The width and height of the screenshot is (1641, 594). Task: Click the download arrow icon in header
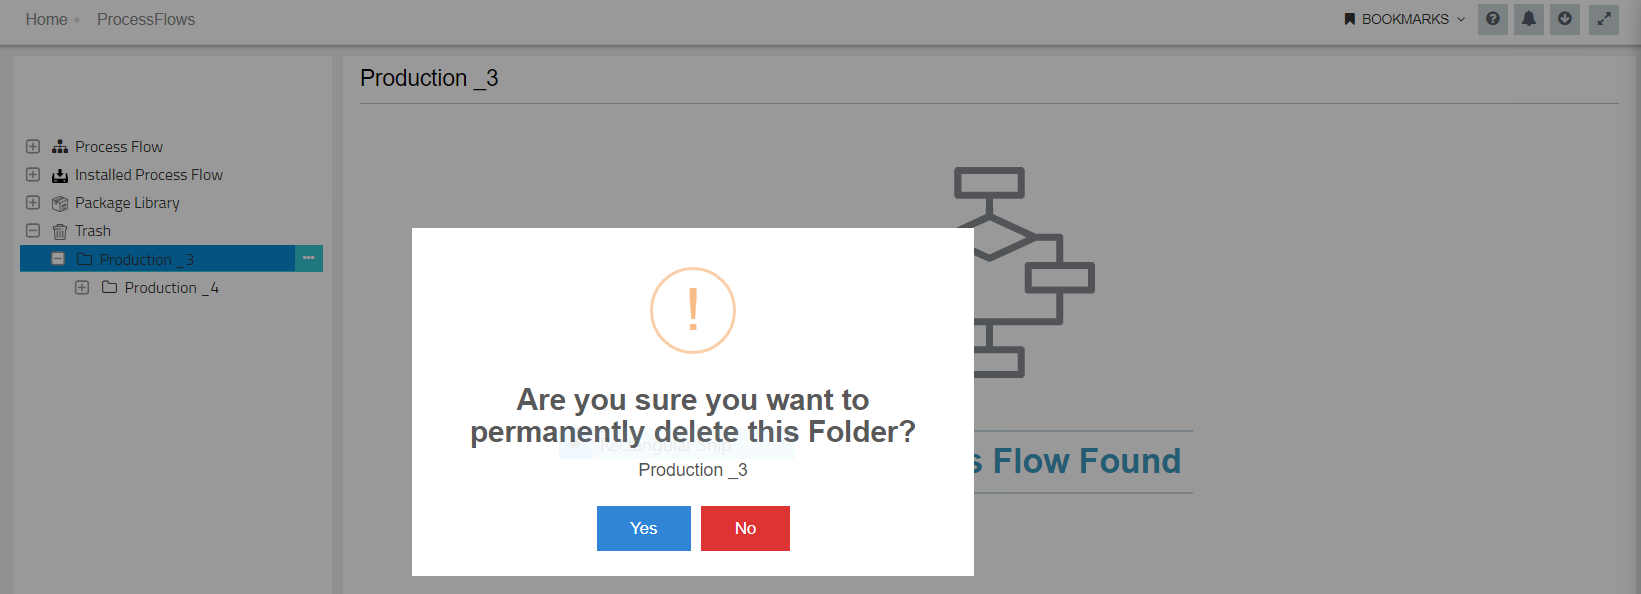1565,19
